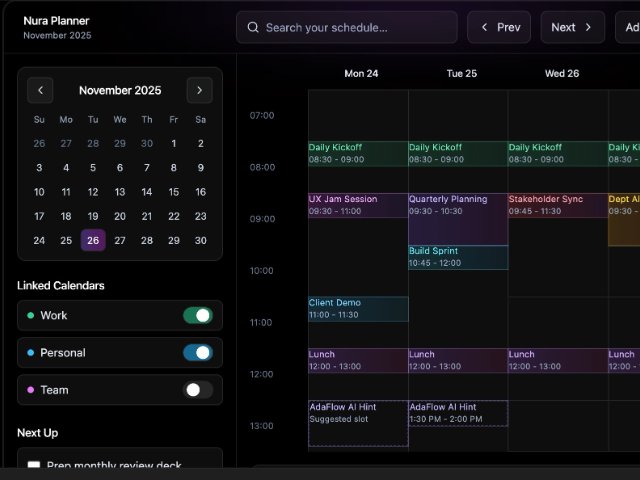Click the Next week button

coord(572,27)
